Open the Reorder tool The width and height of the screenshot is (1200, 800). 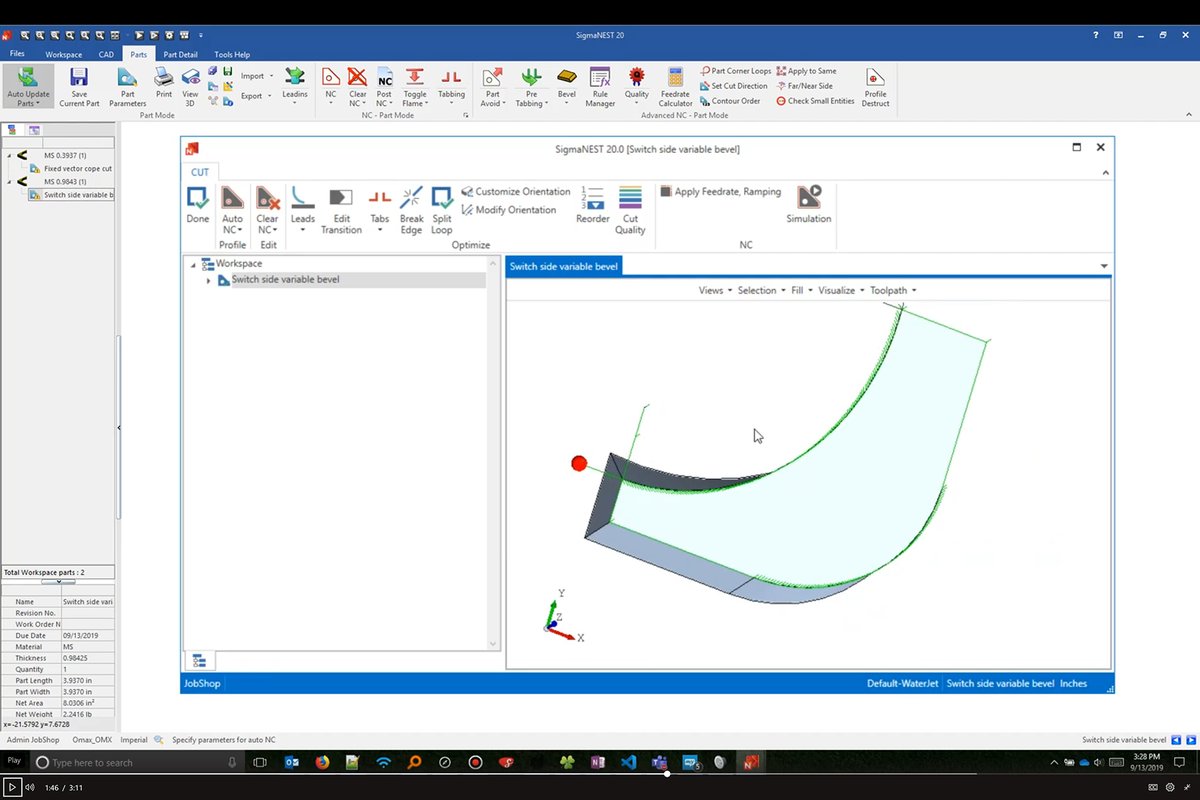pos(593,204)
